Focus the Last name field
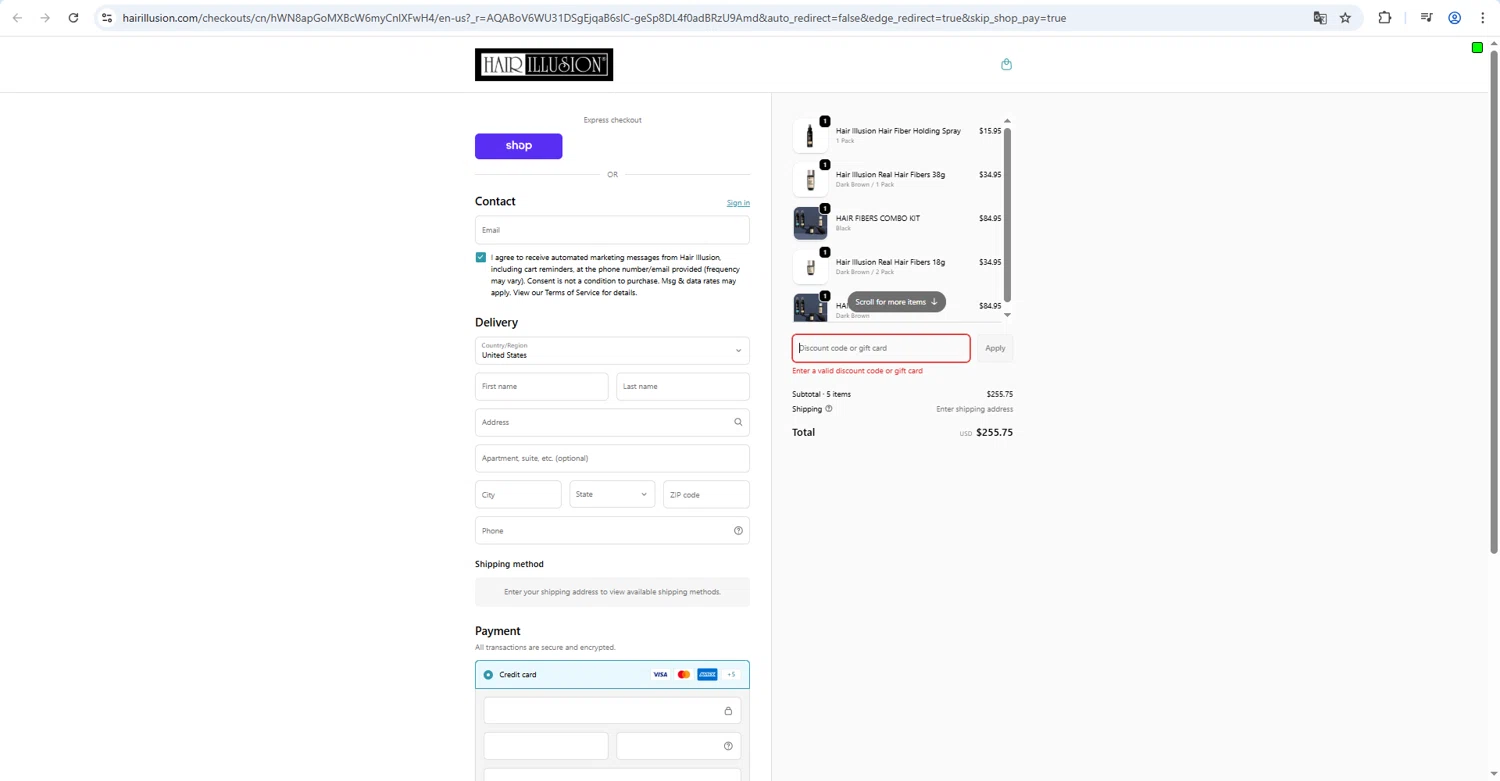1500x781 pixels. [x=683, y=386]
